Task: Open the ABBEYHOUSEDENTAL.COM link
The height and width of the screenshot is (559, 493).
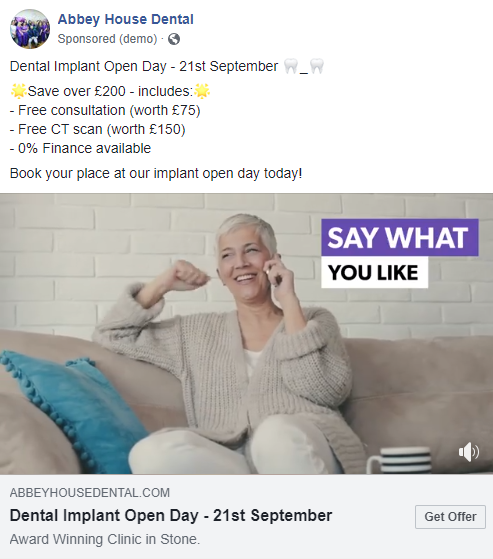Action: tap(90, 493)
